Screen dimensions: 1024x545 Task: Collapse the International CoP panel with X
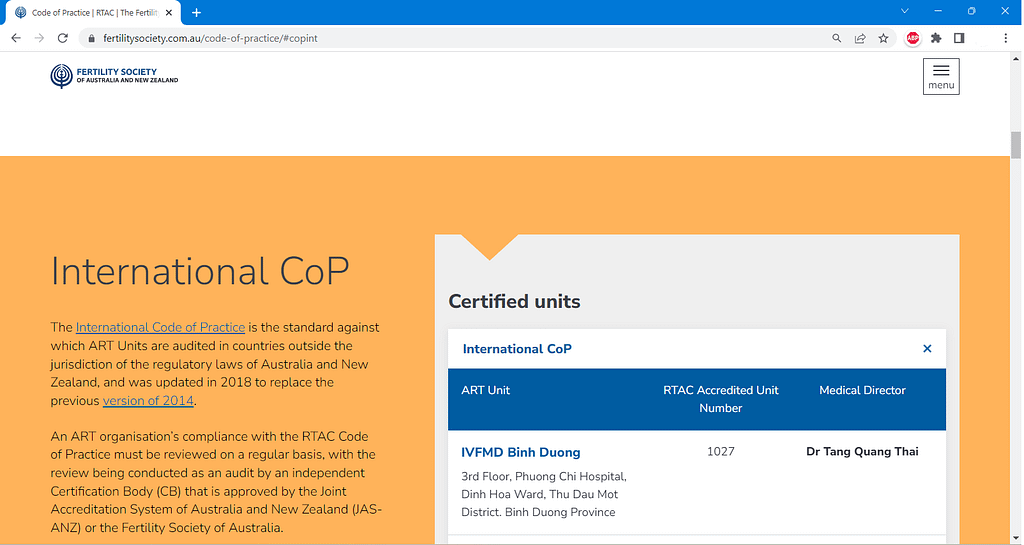point(927,349)
